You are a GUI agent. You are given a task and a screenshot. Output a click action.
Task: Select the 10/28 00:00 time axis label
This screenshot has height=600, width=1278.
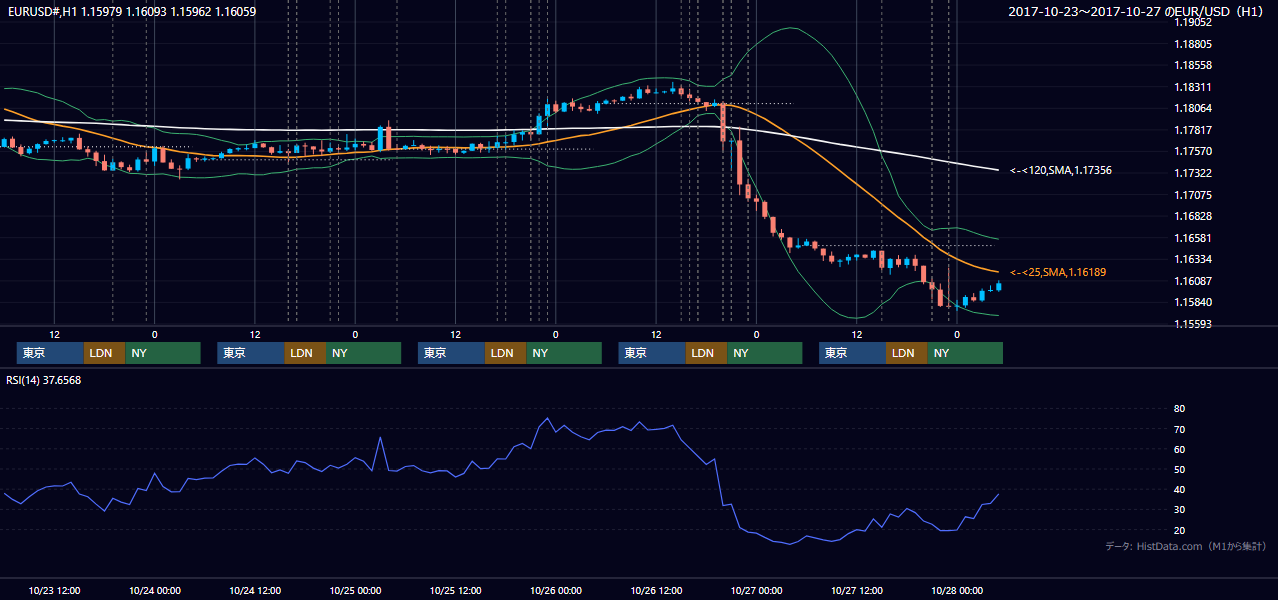pos(957,590)
